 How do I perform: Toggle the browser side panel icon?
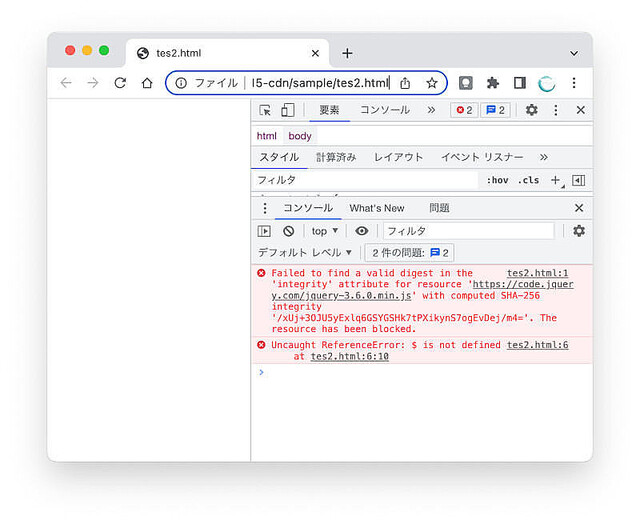tap(520, 83)
